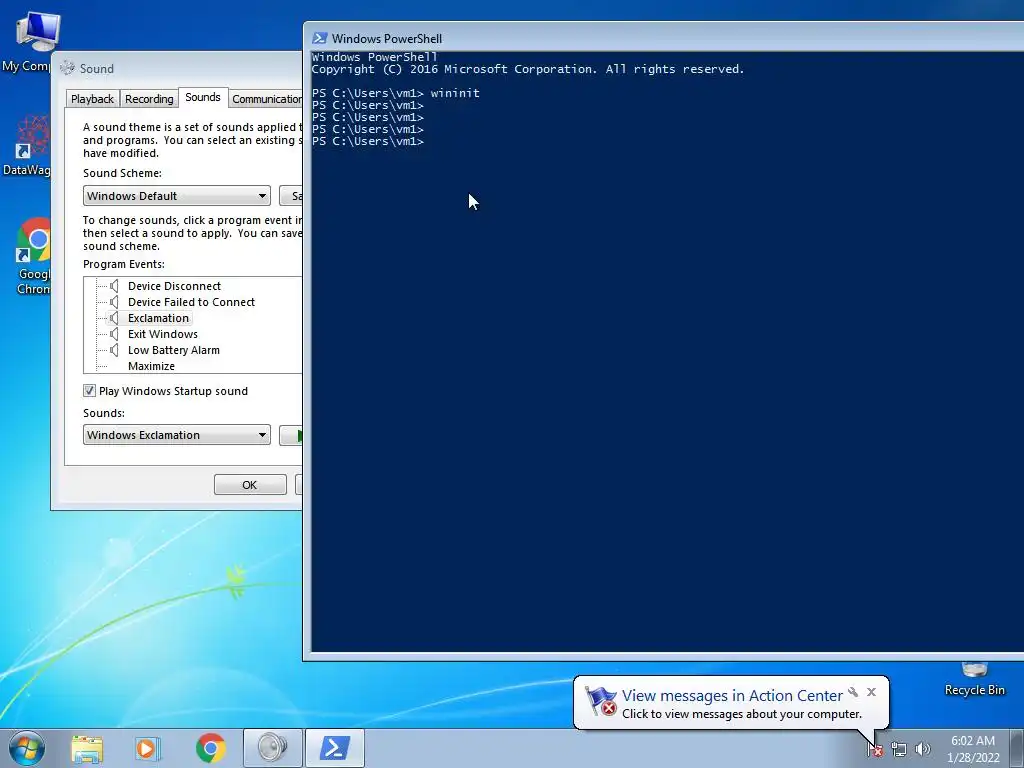Click the Save As scheme button
The height and width of the screenshot is (768, 1024).
click(x=291, y=196)
